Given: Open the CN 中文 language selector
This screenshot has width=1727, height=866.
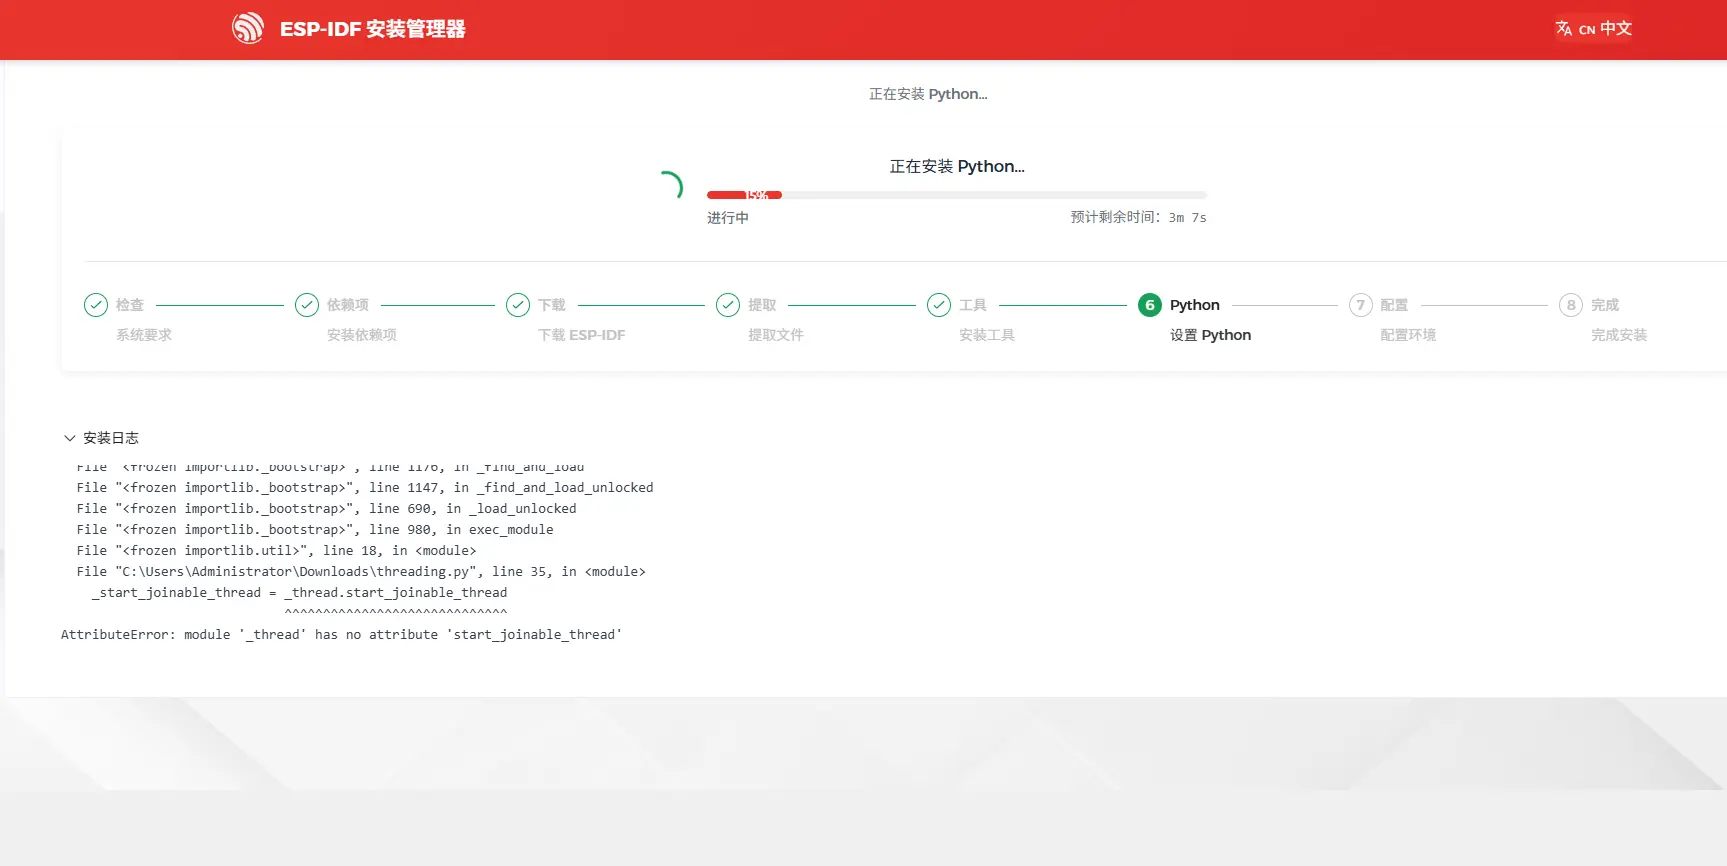Looking at the screenshot, I should (1593, 29).
